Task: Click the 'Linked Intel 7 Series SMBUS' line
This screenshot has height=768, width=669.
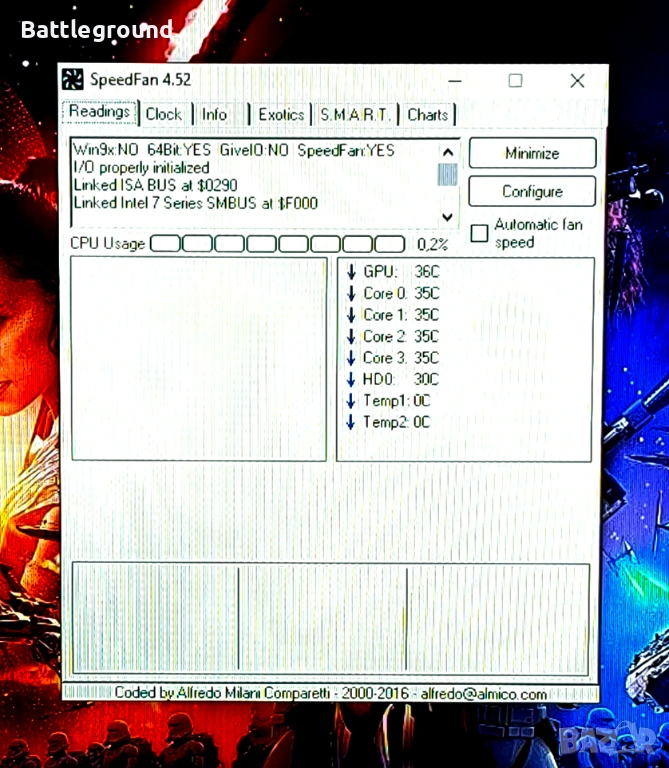Action: click(x=195, y=203)
